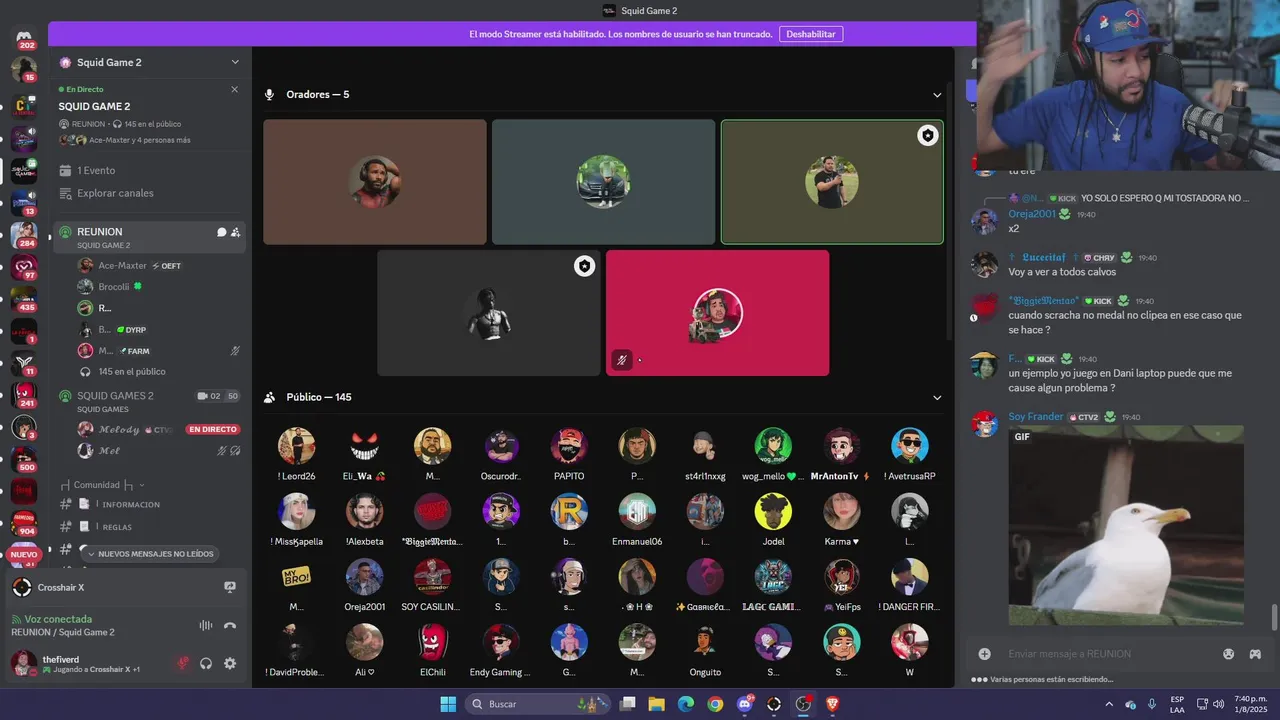The height and width of the screenshot is (720, 1280).
Task: Select SQUID GAMES 2 stage channel
Action: click(150, 401)
